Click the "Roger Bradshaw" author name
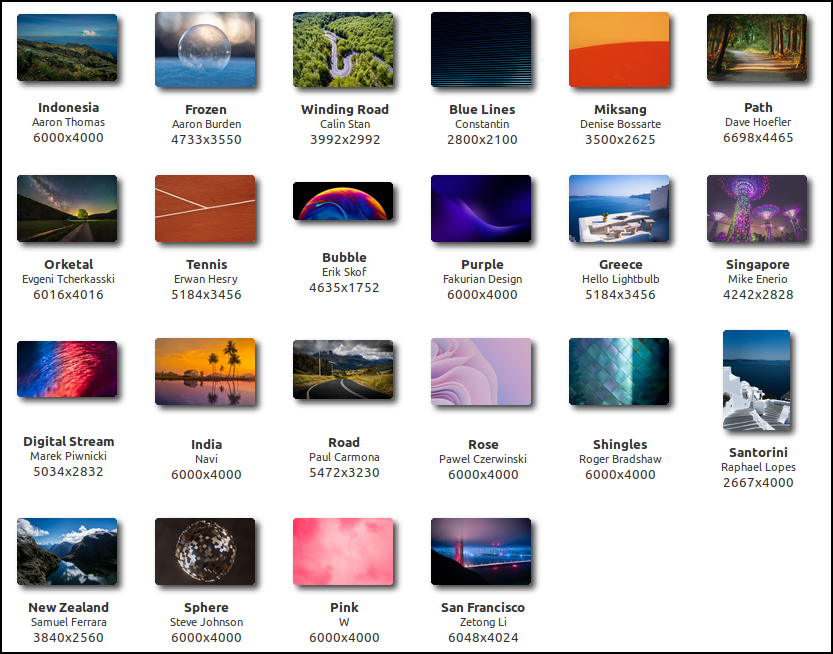Screen dimensions: 833x654 pos(620,458)
